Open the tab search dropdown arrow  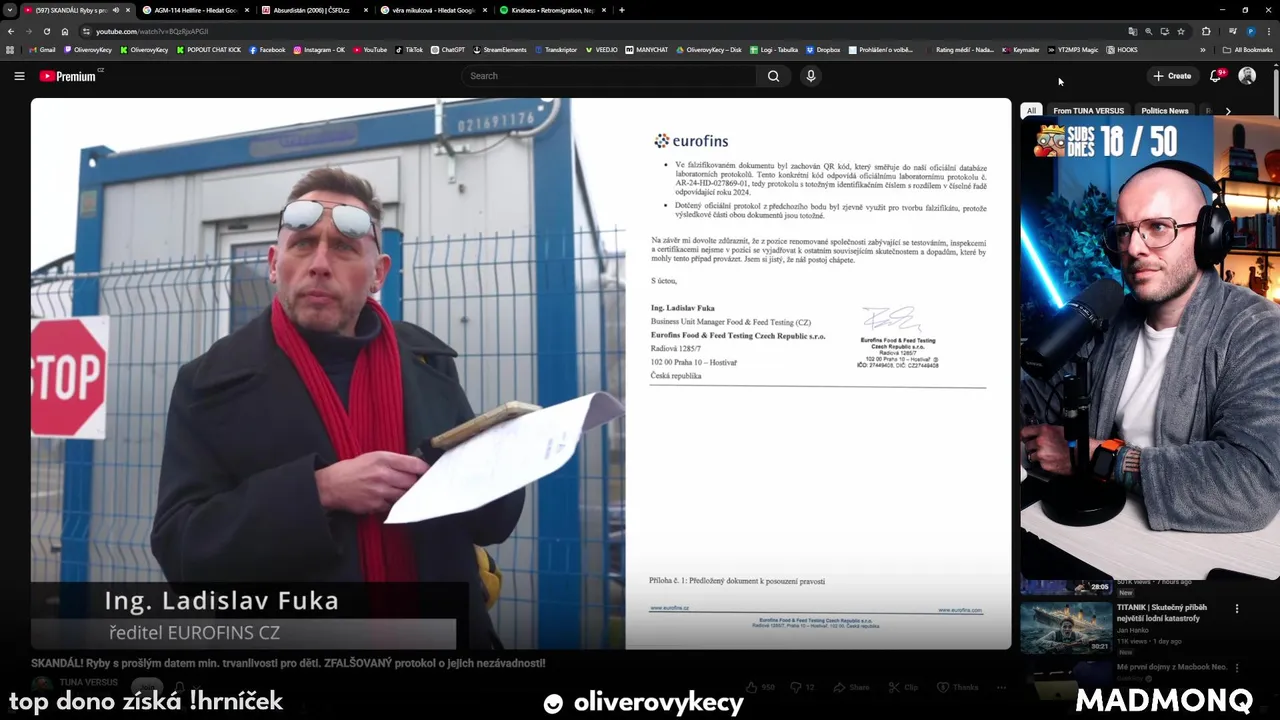pyautogui.click(x=10, y=10)
